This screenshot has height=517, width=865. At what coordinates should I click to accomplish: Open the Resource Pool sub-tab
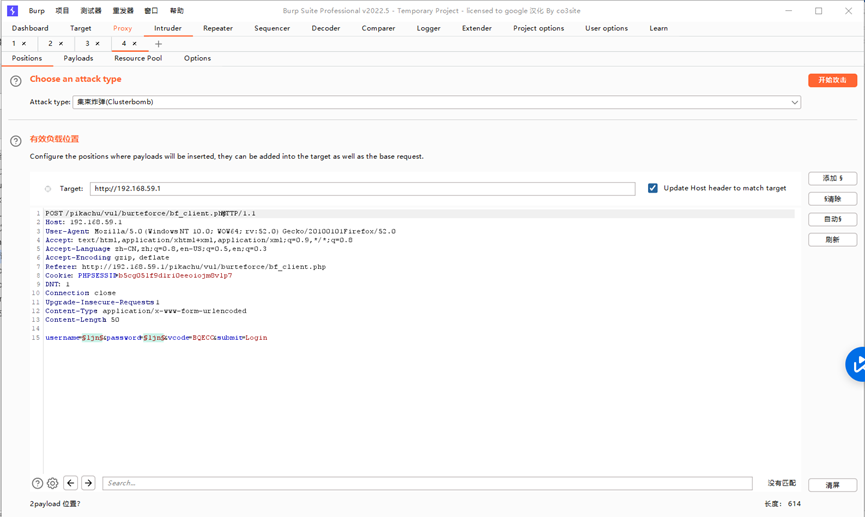pyautogui.click(x=138, y=58)
